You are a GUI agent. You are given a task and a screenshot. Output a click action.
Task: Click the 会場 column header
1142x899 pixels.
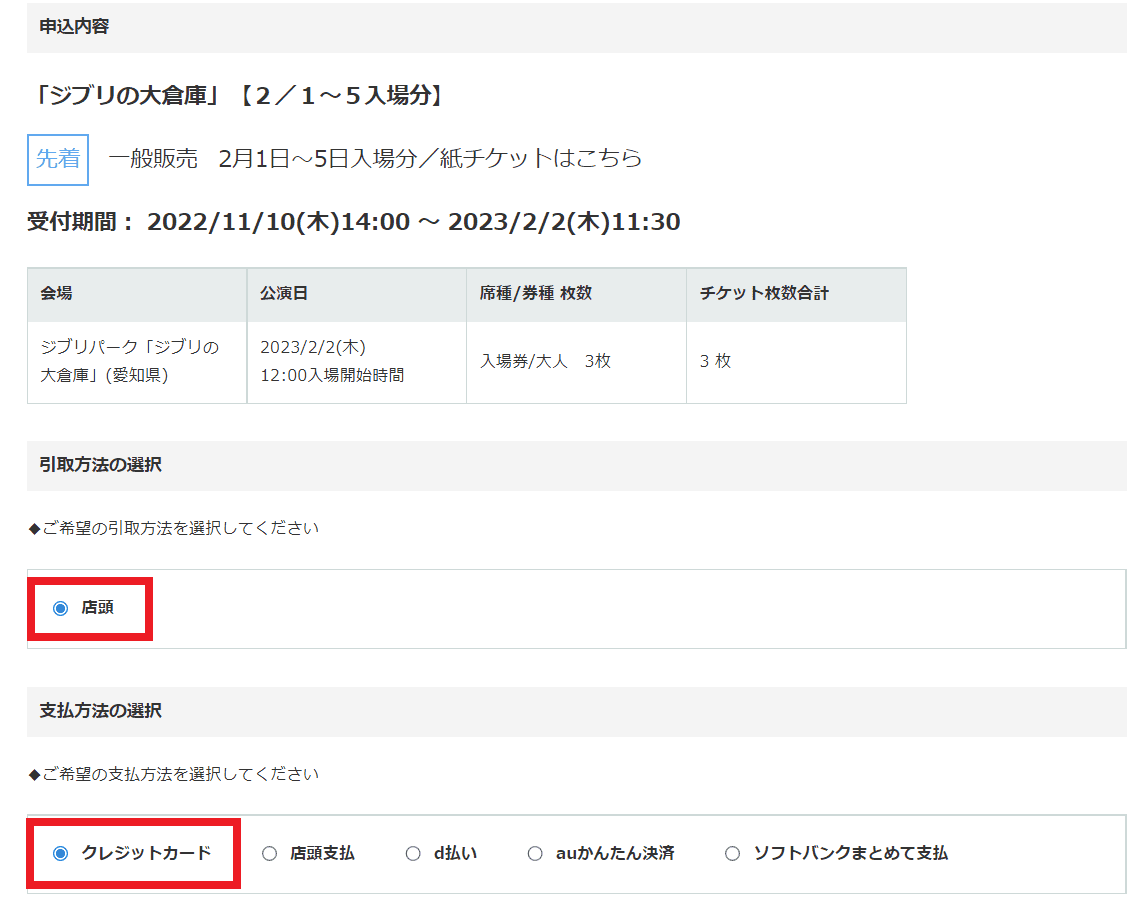point(56,294)
